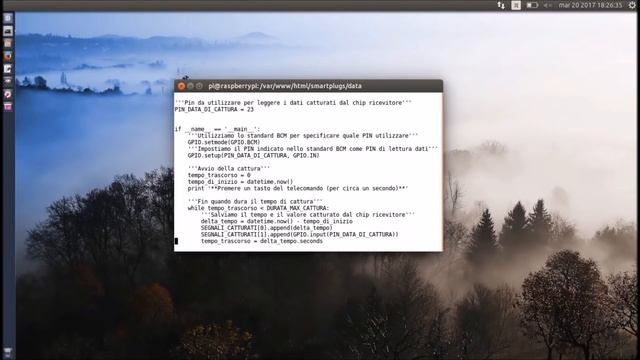
Task: Click 'tempo_trascorso = delta_tempo.seconds' line
Action: tap(262, 241)
